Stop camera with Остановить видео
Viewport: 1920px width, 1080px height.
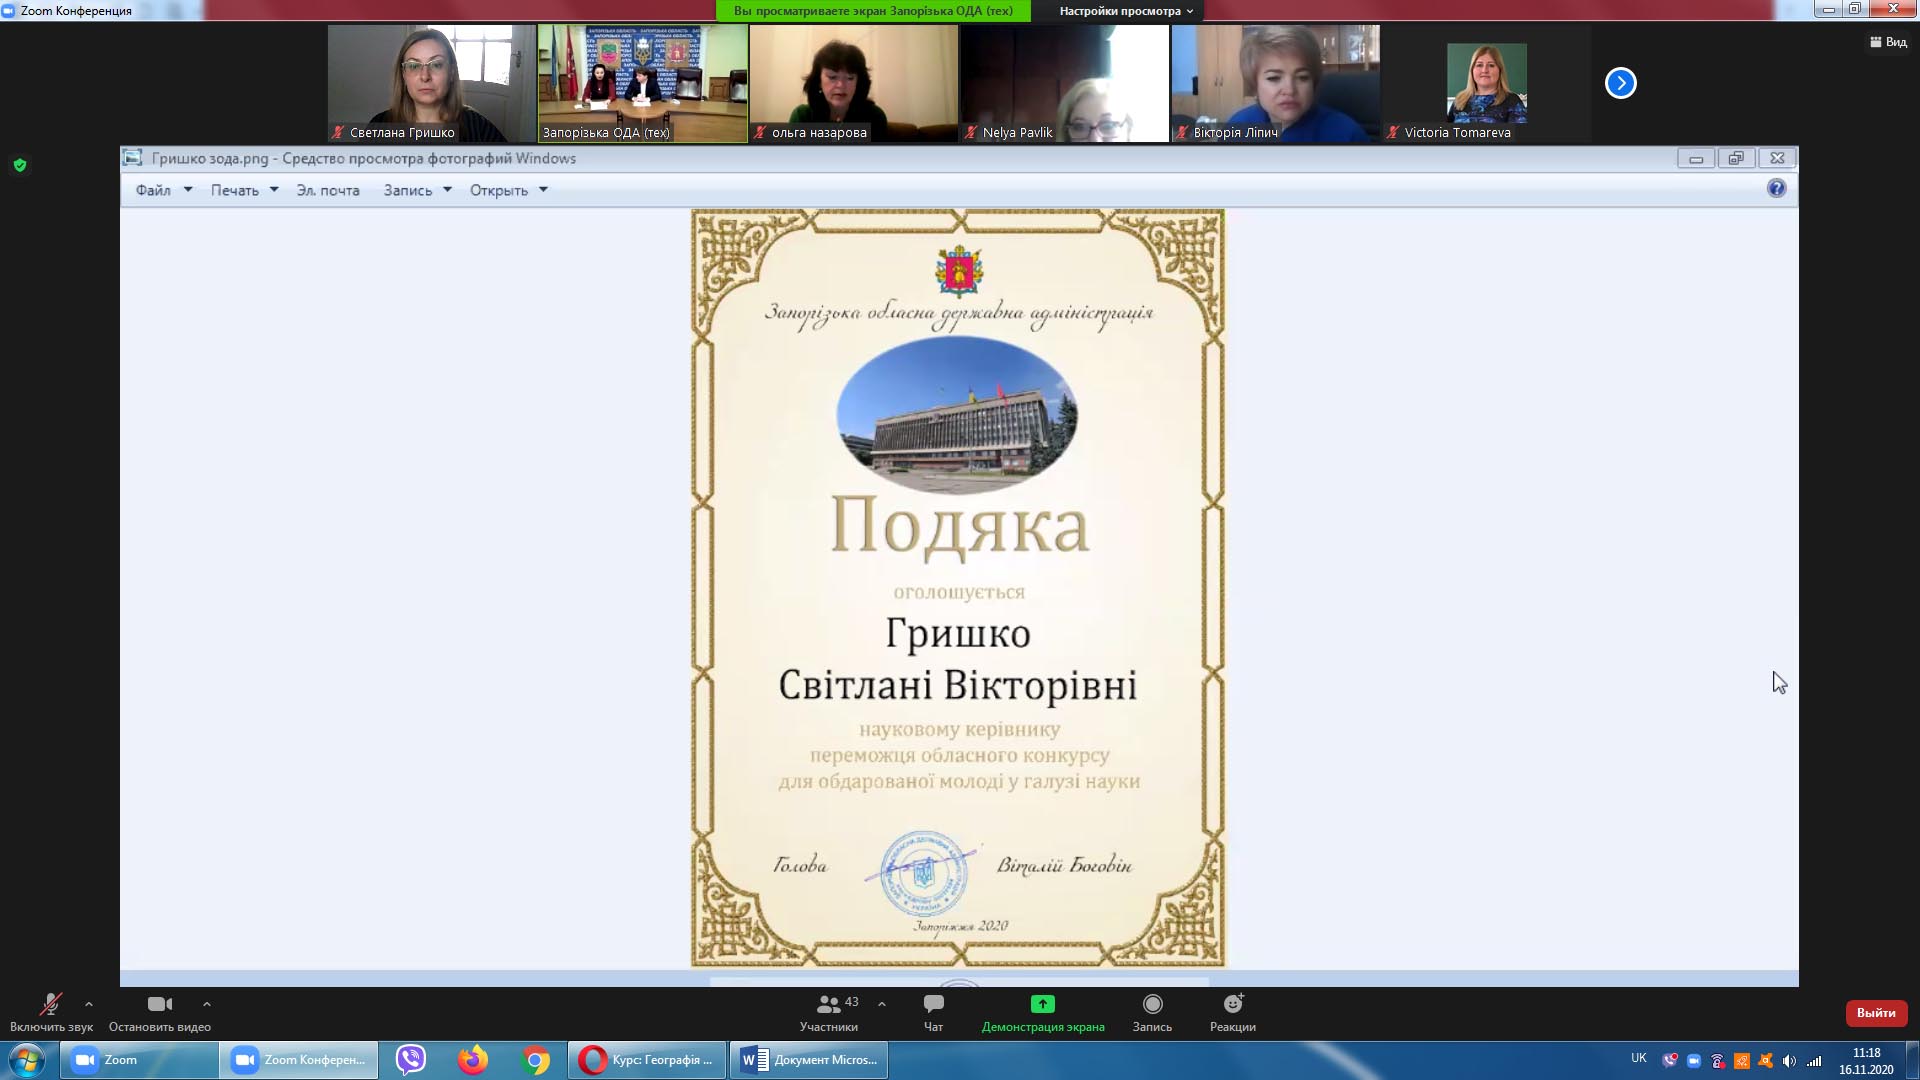pyautogui.click(x=159, y=1005)
